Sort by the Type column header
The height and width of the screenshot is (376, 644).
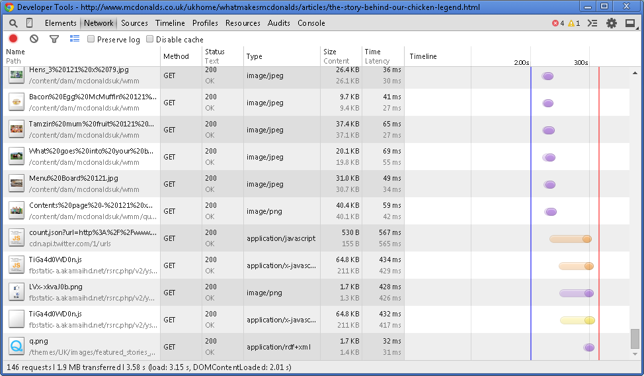pos(282,56)
